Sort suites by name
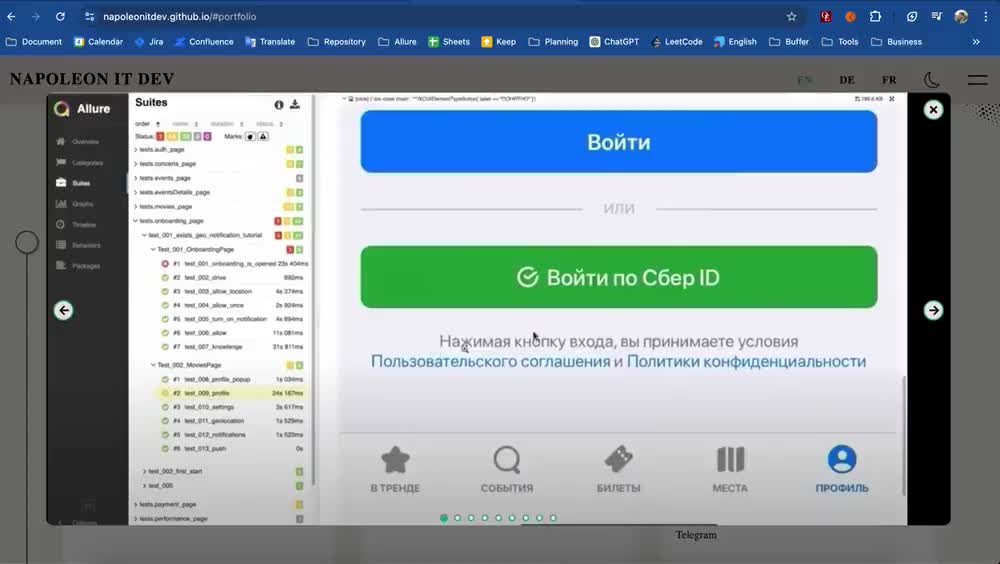 pos(186,124)
